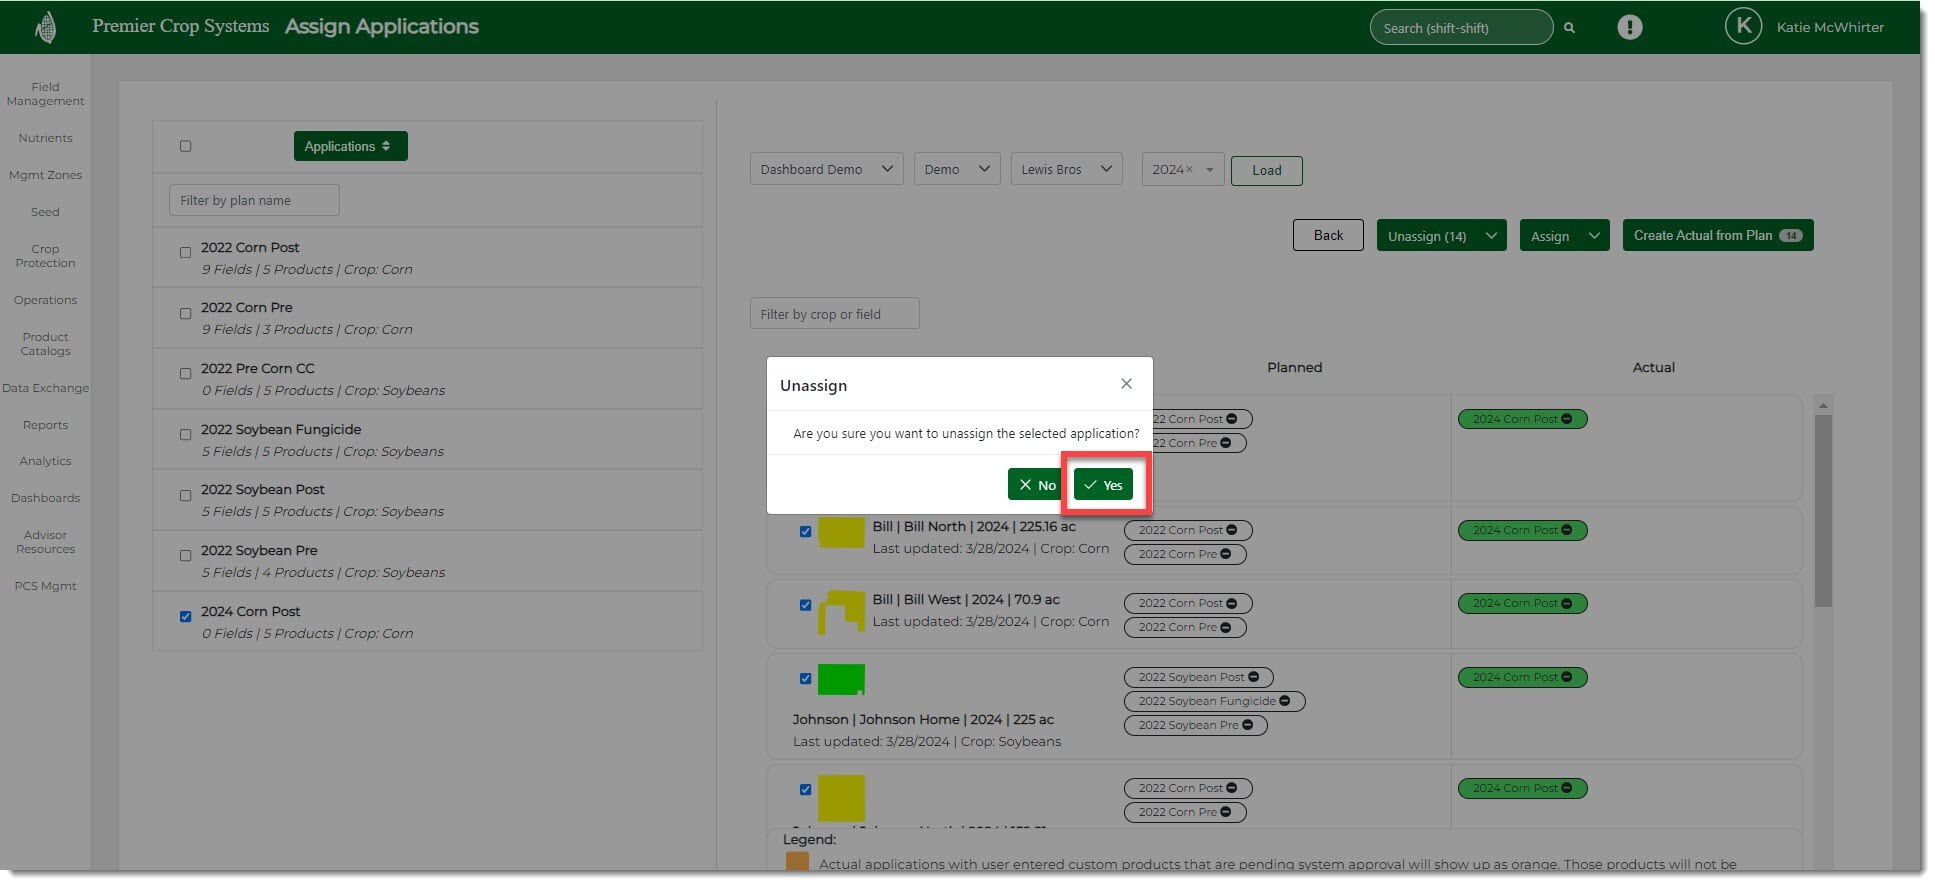Viewport: 1935px width, 885px height.
Task: Click Bill North yellow field thumbnail
Action: point(841,532)
